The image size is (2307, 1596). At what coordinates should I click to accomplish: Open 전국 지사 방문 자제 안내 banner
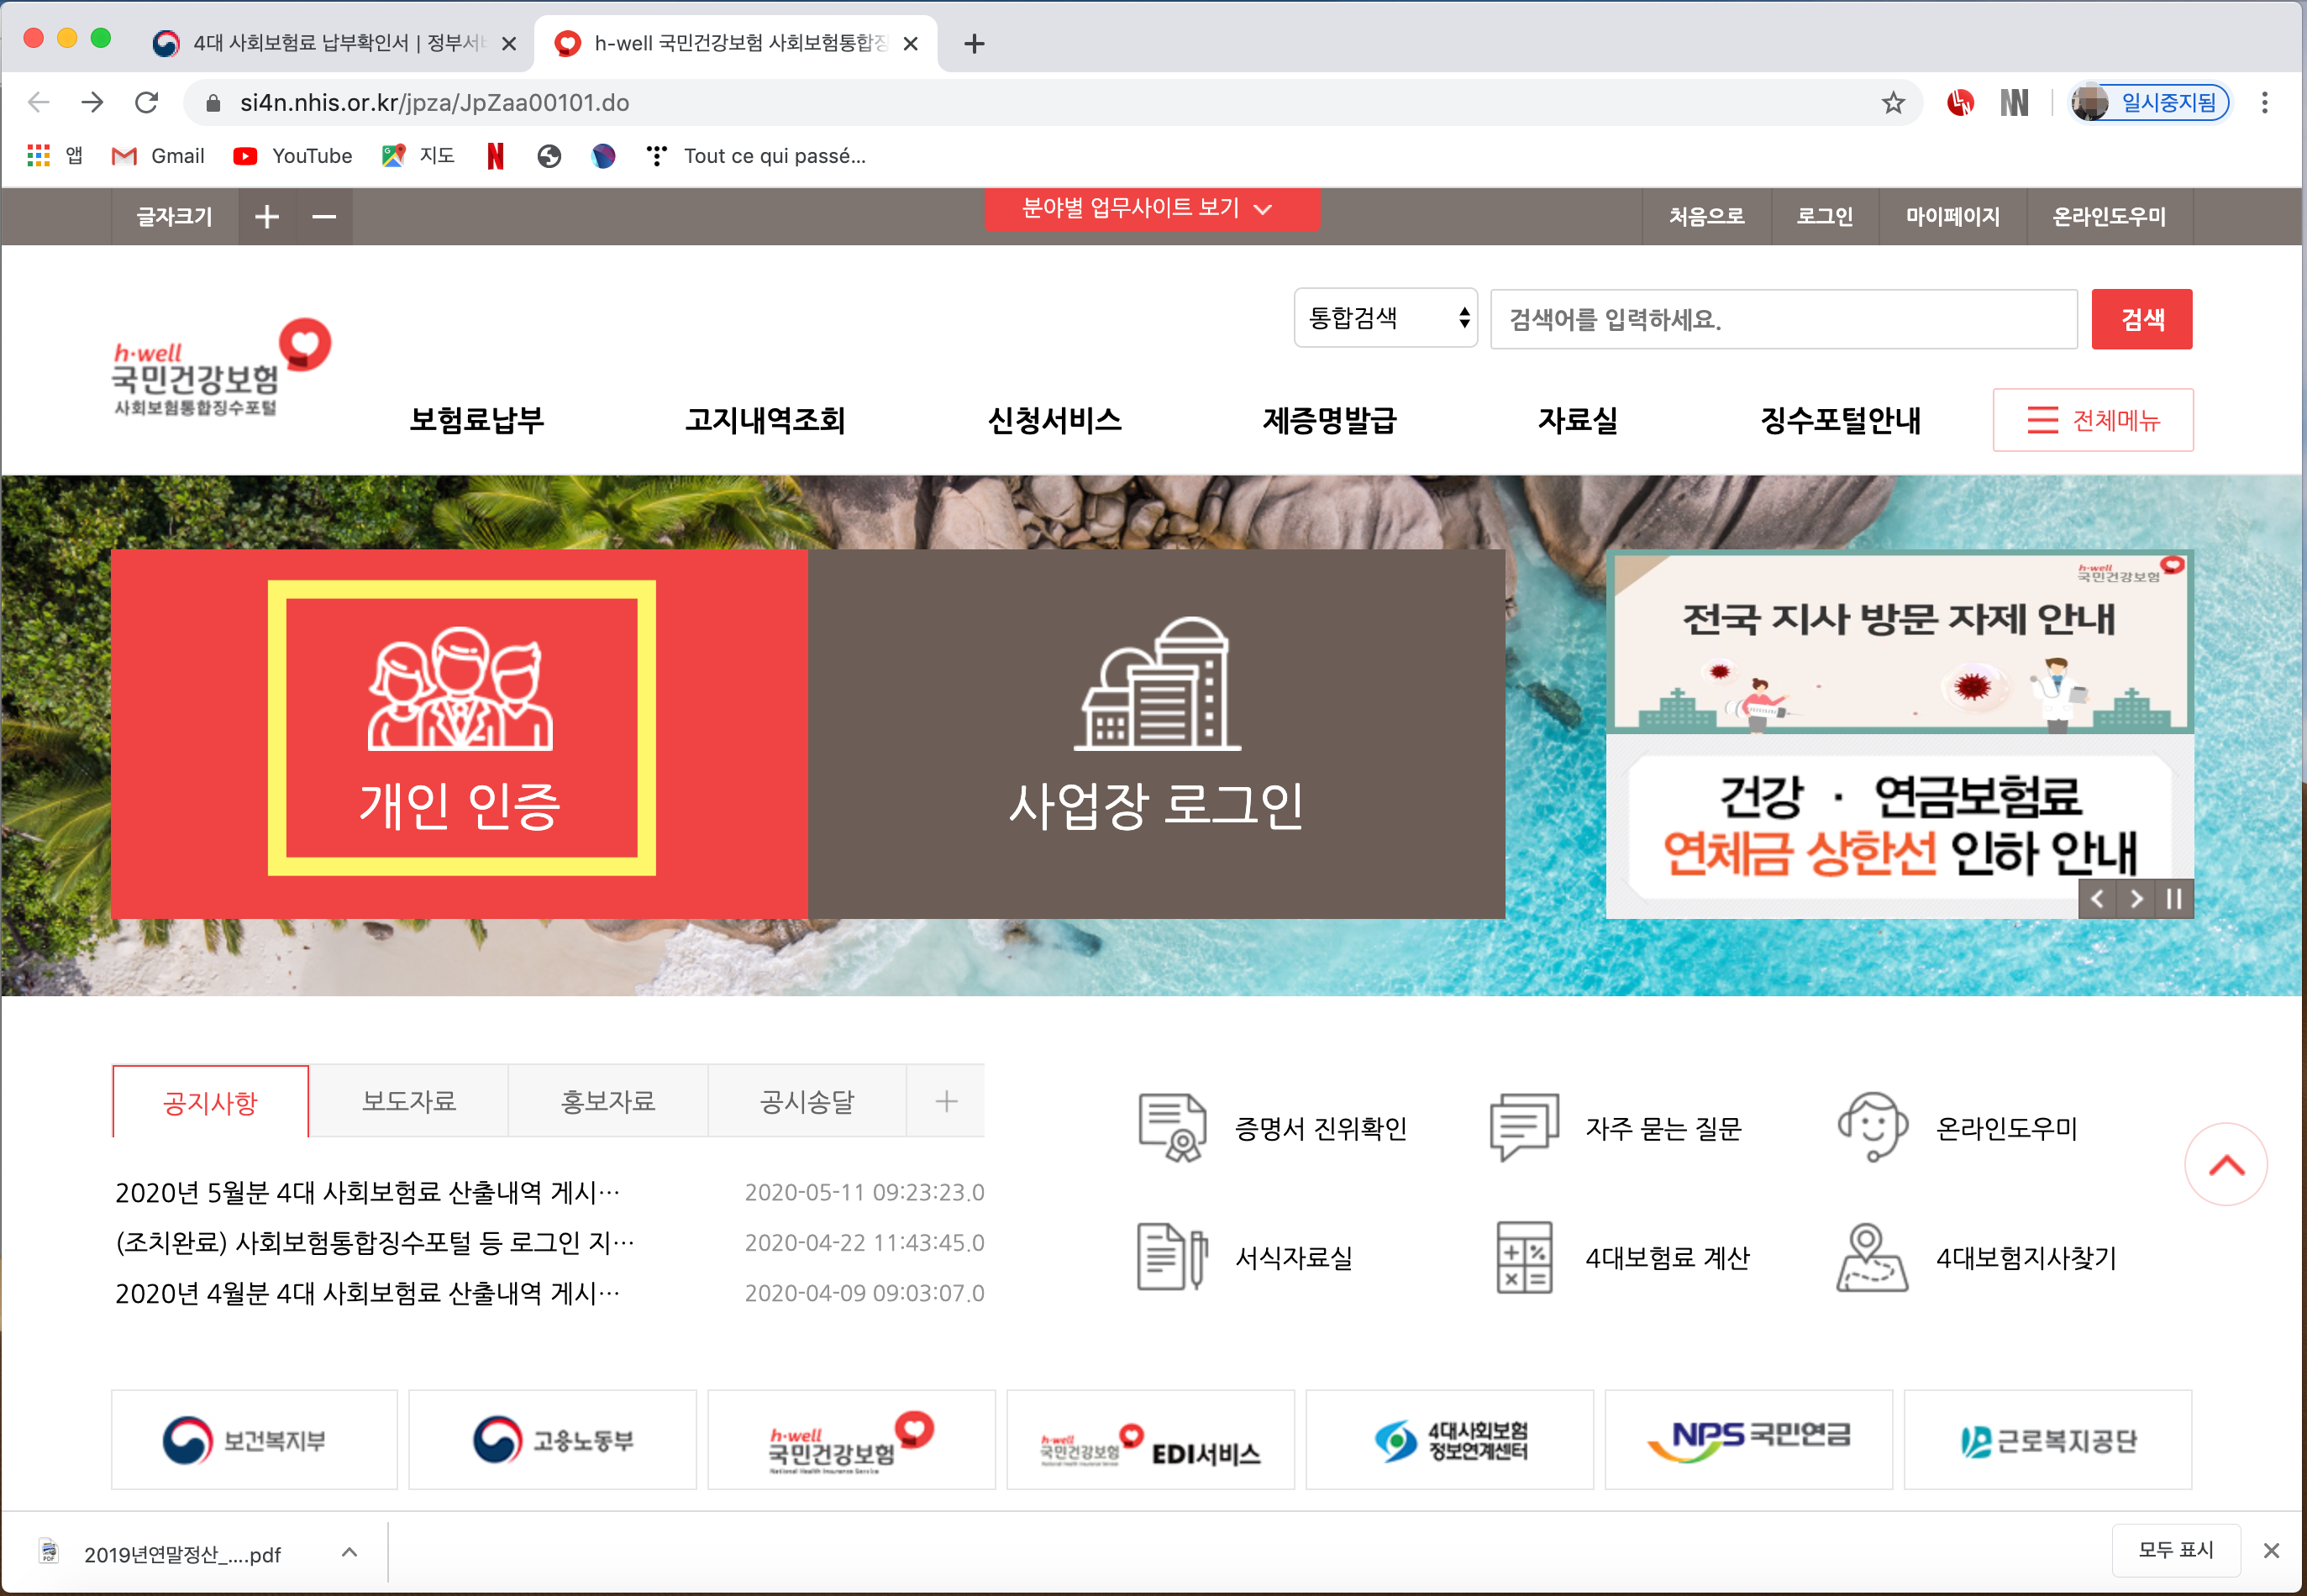[1899, 642]
